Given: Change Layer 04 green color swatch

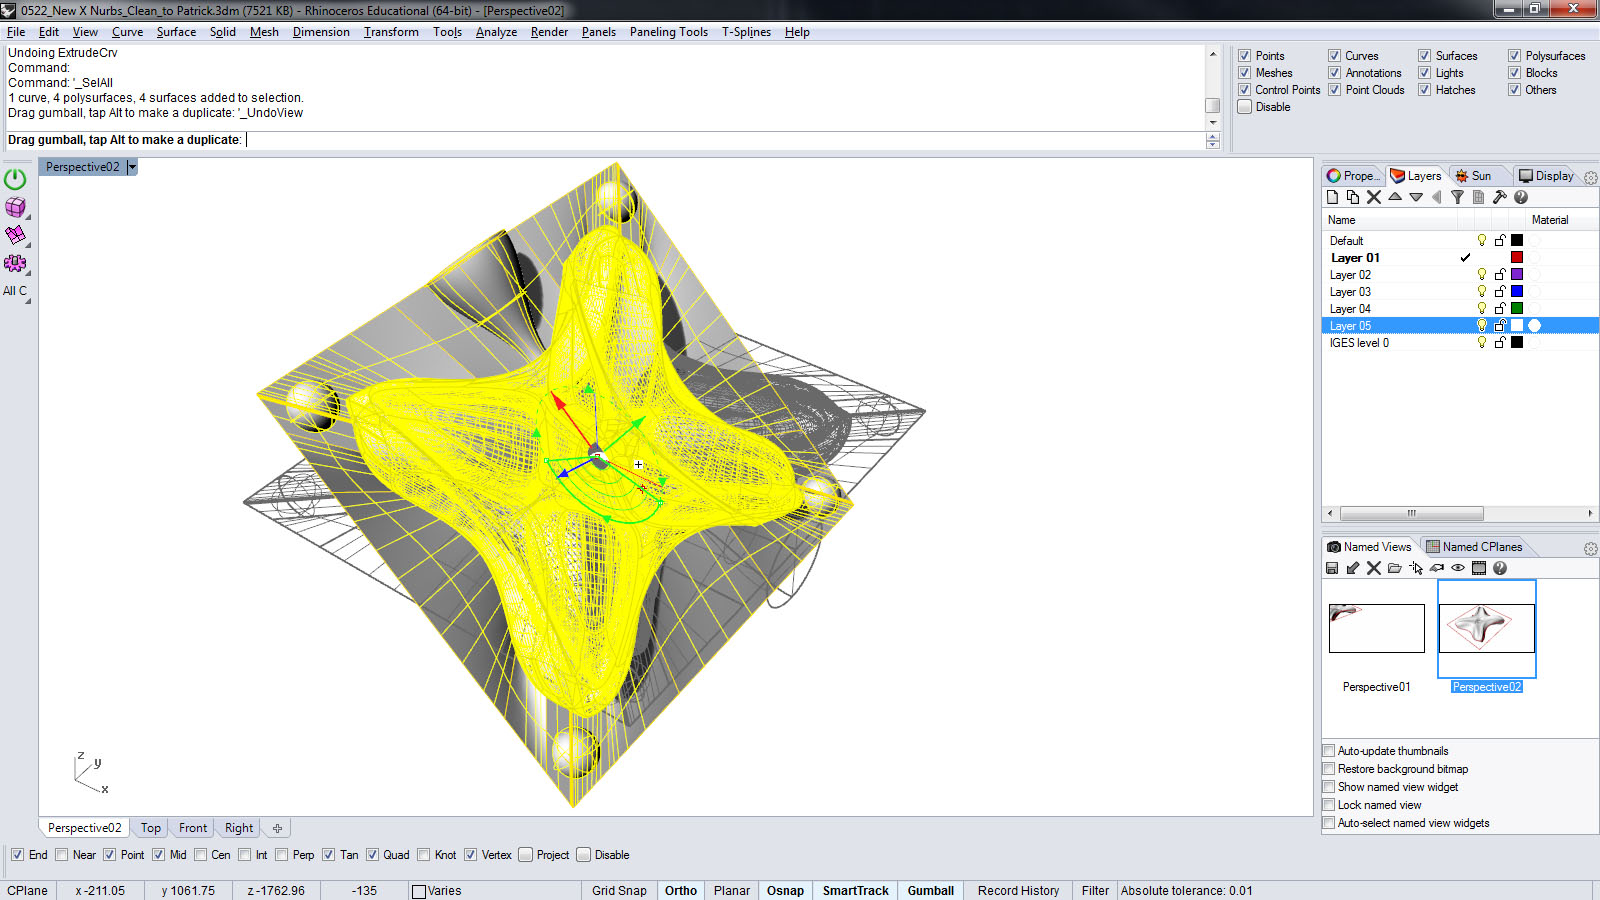Looking at the screenshot, I should point(1517,308).
